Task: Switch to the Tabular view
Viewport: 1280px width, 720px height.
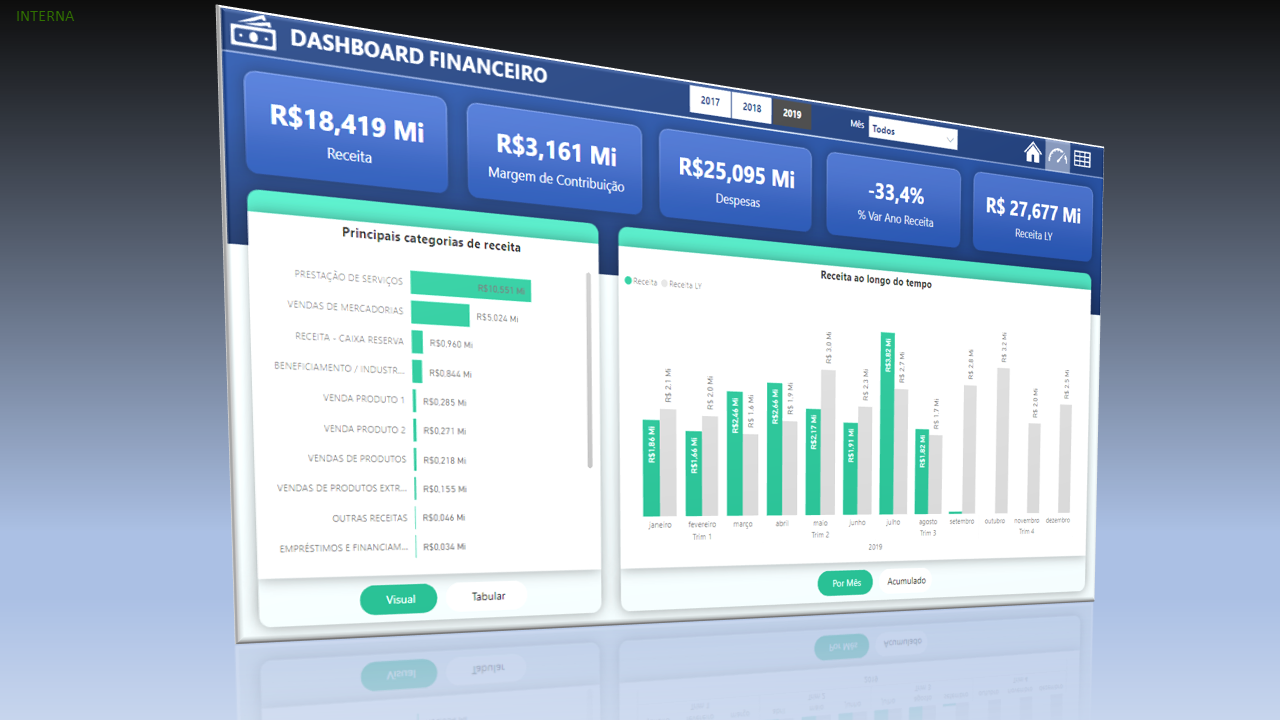Action: coord(488,596)
